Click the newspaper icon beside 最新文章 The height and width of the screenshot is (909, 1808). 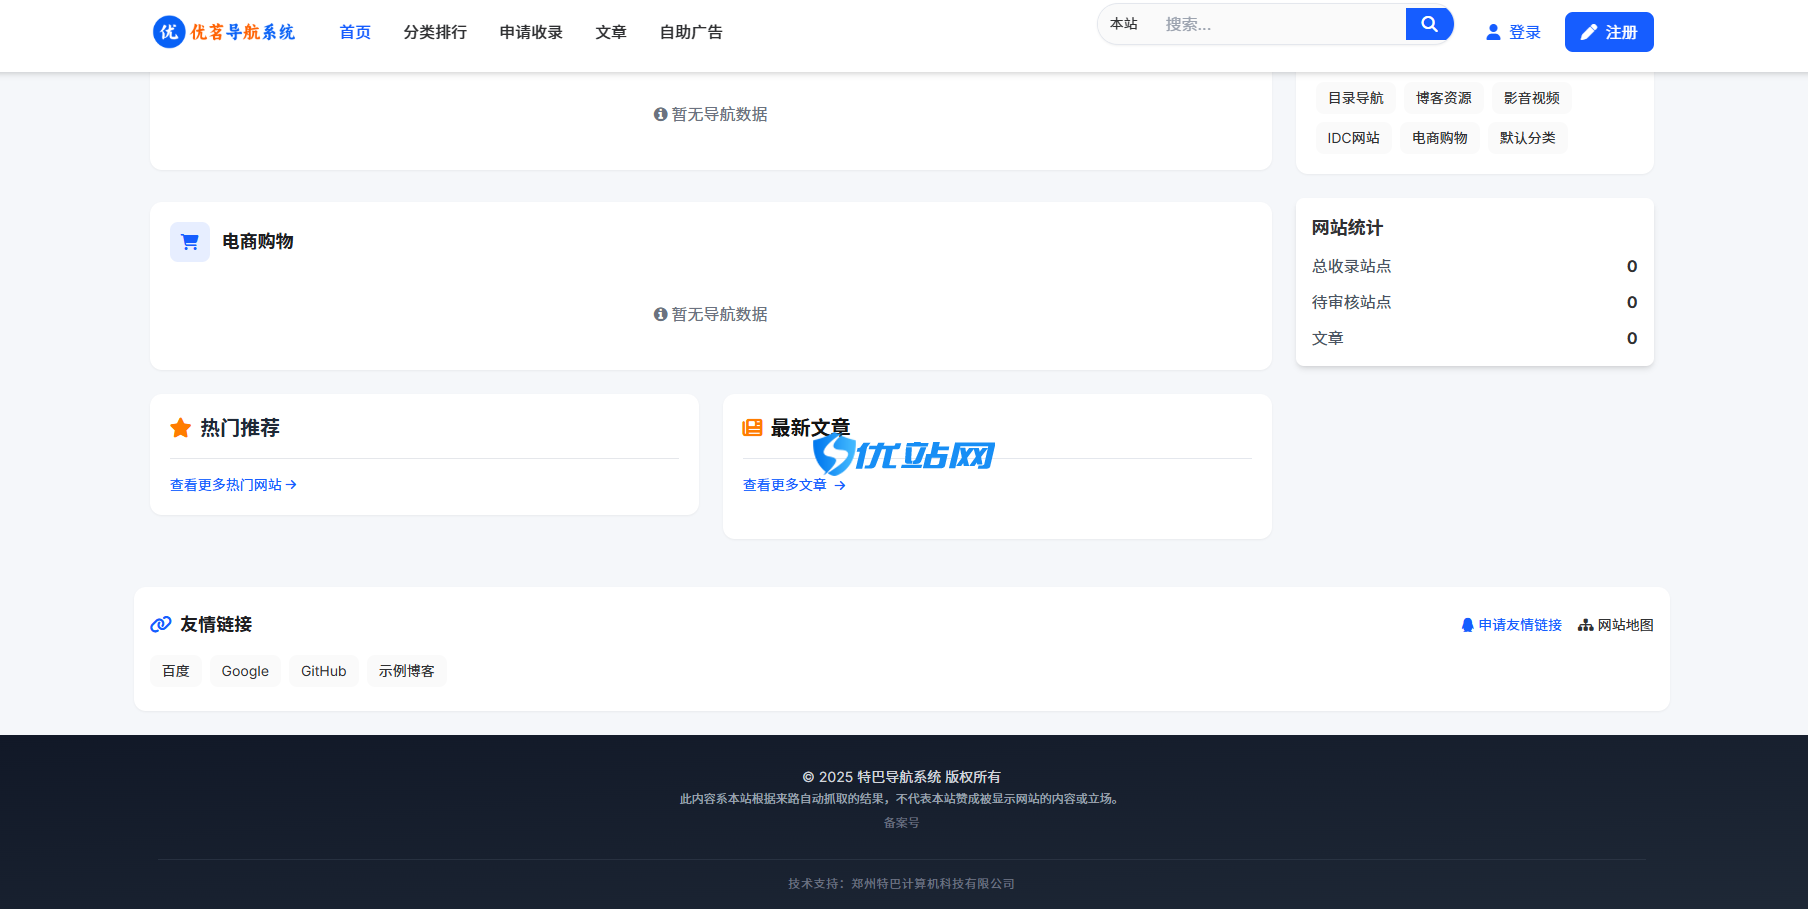point(752,428)
